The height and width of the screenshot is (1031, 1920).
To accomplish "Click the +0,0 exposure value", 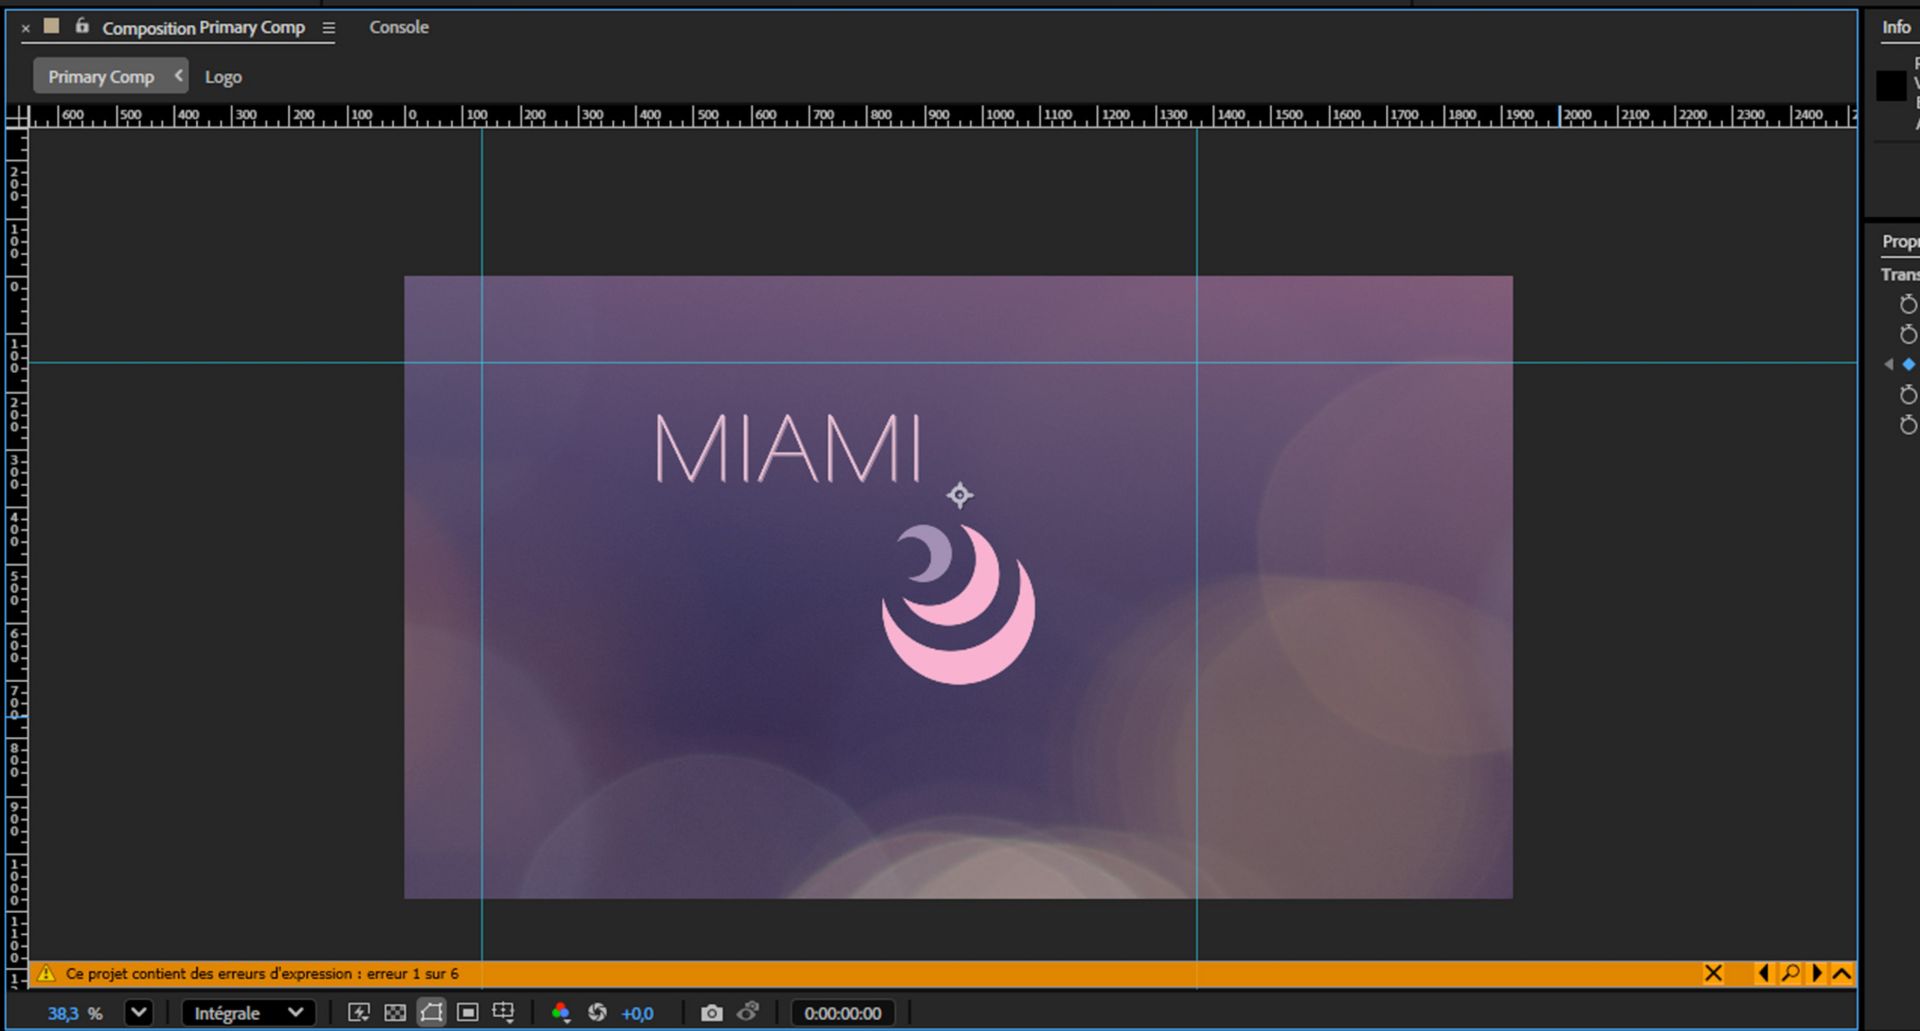I will pyautogui.click(x=637, y=1014).
